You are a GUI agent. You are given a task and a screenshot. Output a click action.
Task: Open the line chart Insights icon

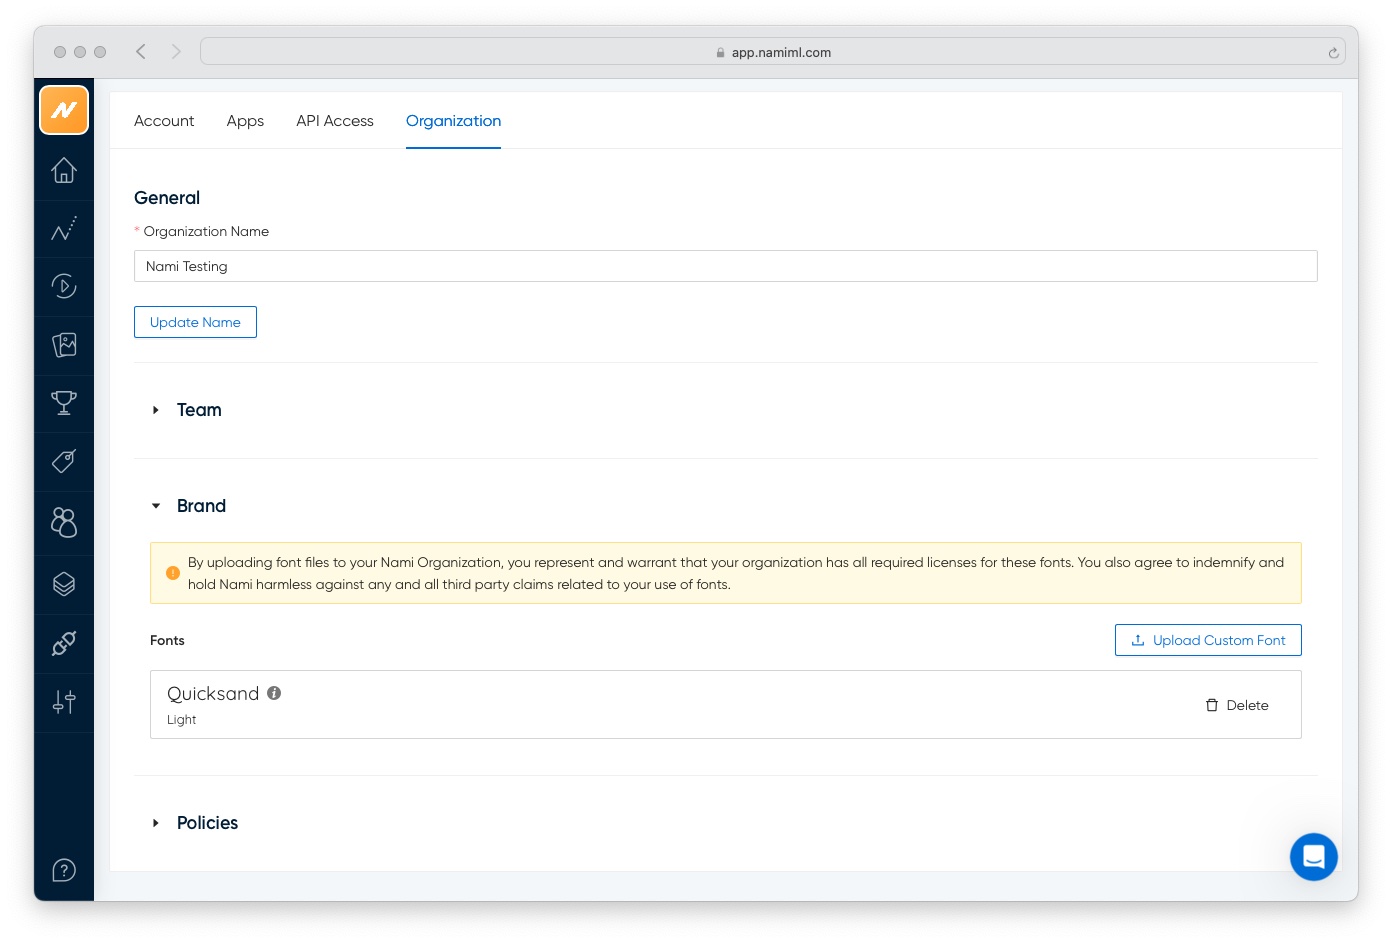(x=64, y=229)
